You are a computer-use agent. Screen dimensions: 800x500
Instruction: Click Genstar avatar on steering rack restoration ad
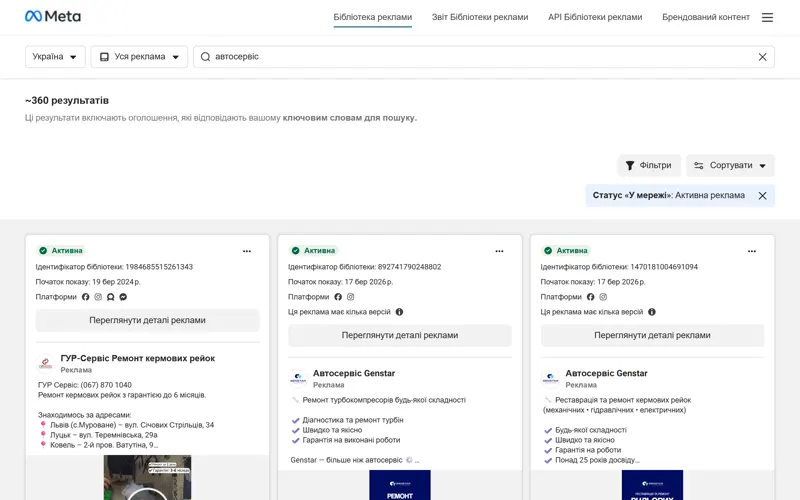[551, 379]
